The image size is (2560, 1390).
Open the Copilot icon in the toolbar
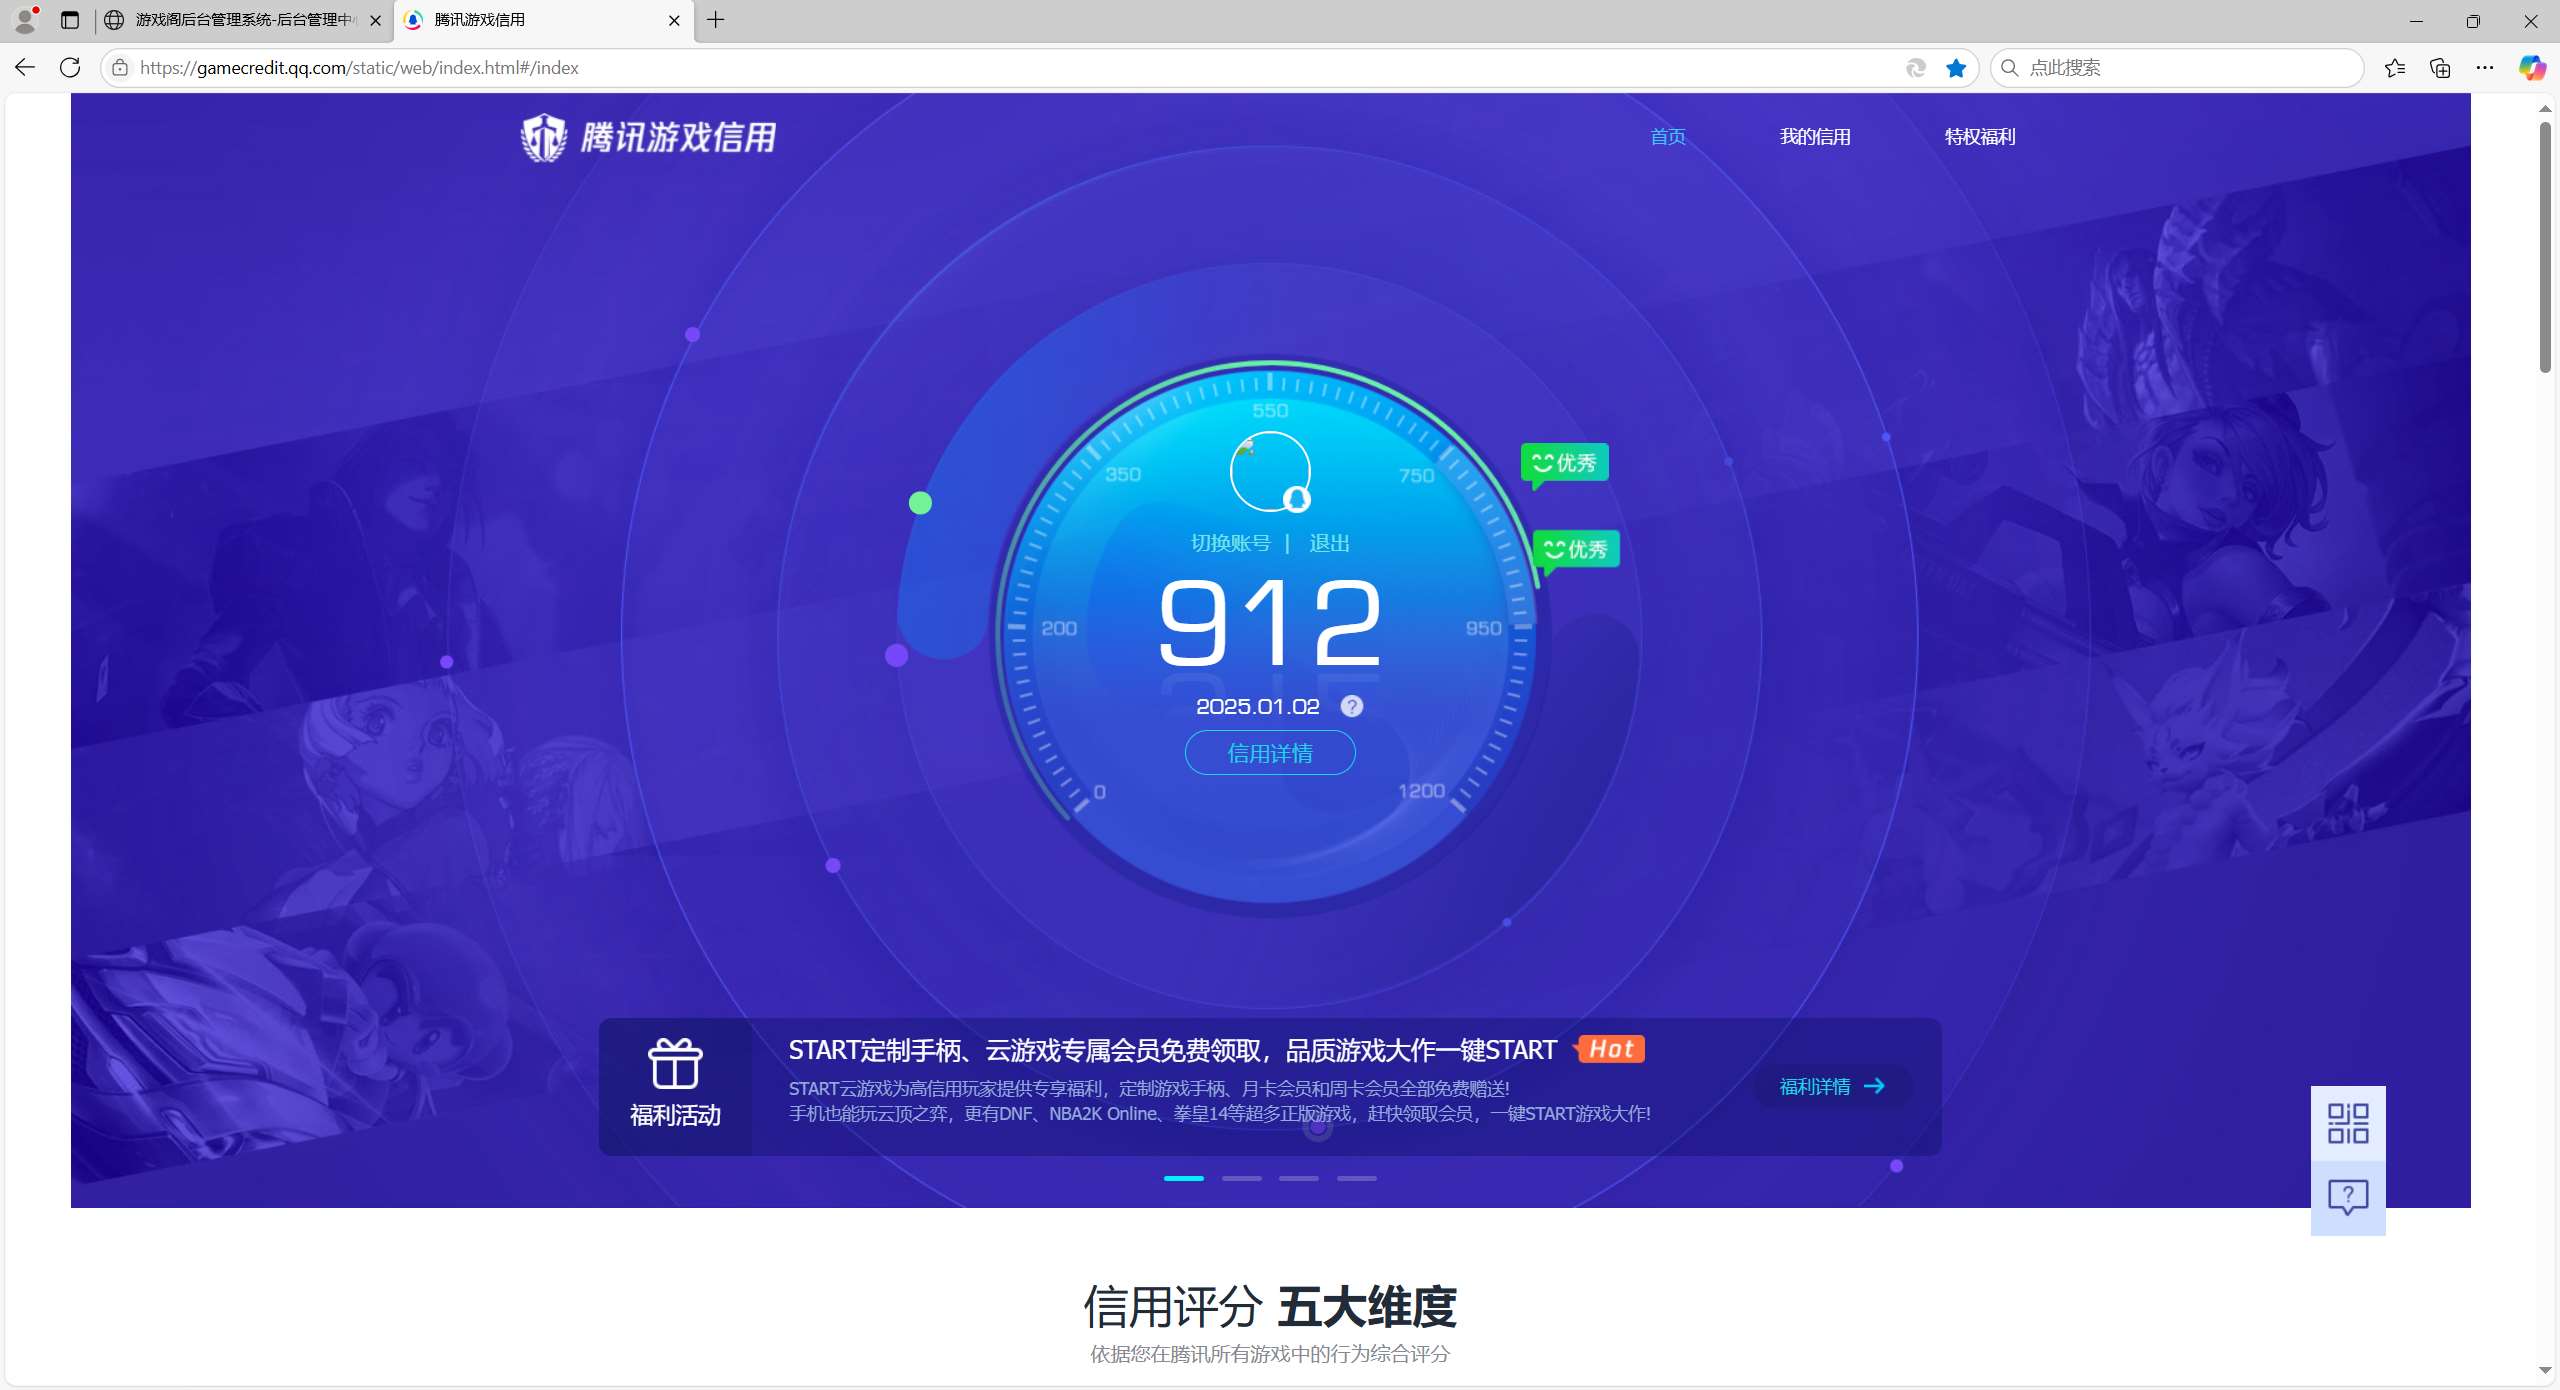click(x=2531, y=68)
